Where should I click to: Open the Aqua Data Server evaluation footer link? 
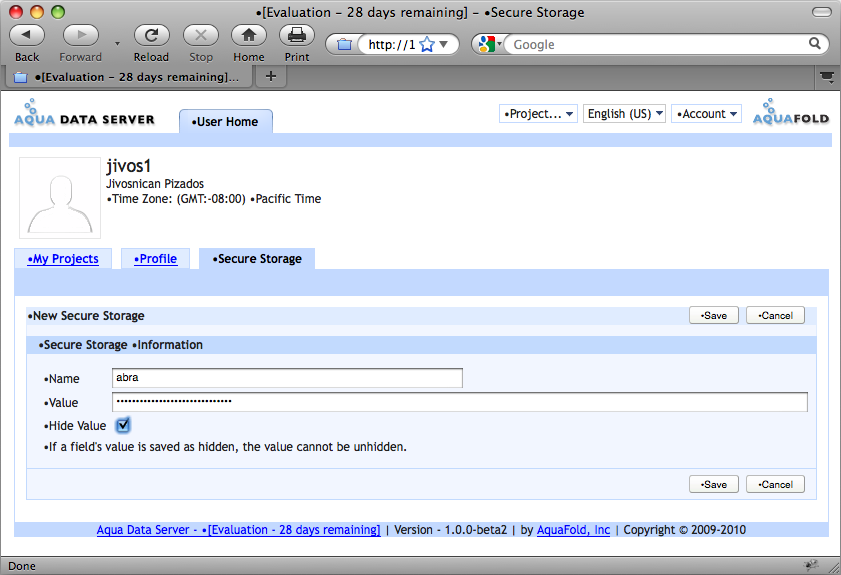pos(239,530)
